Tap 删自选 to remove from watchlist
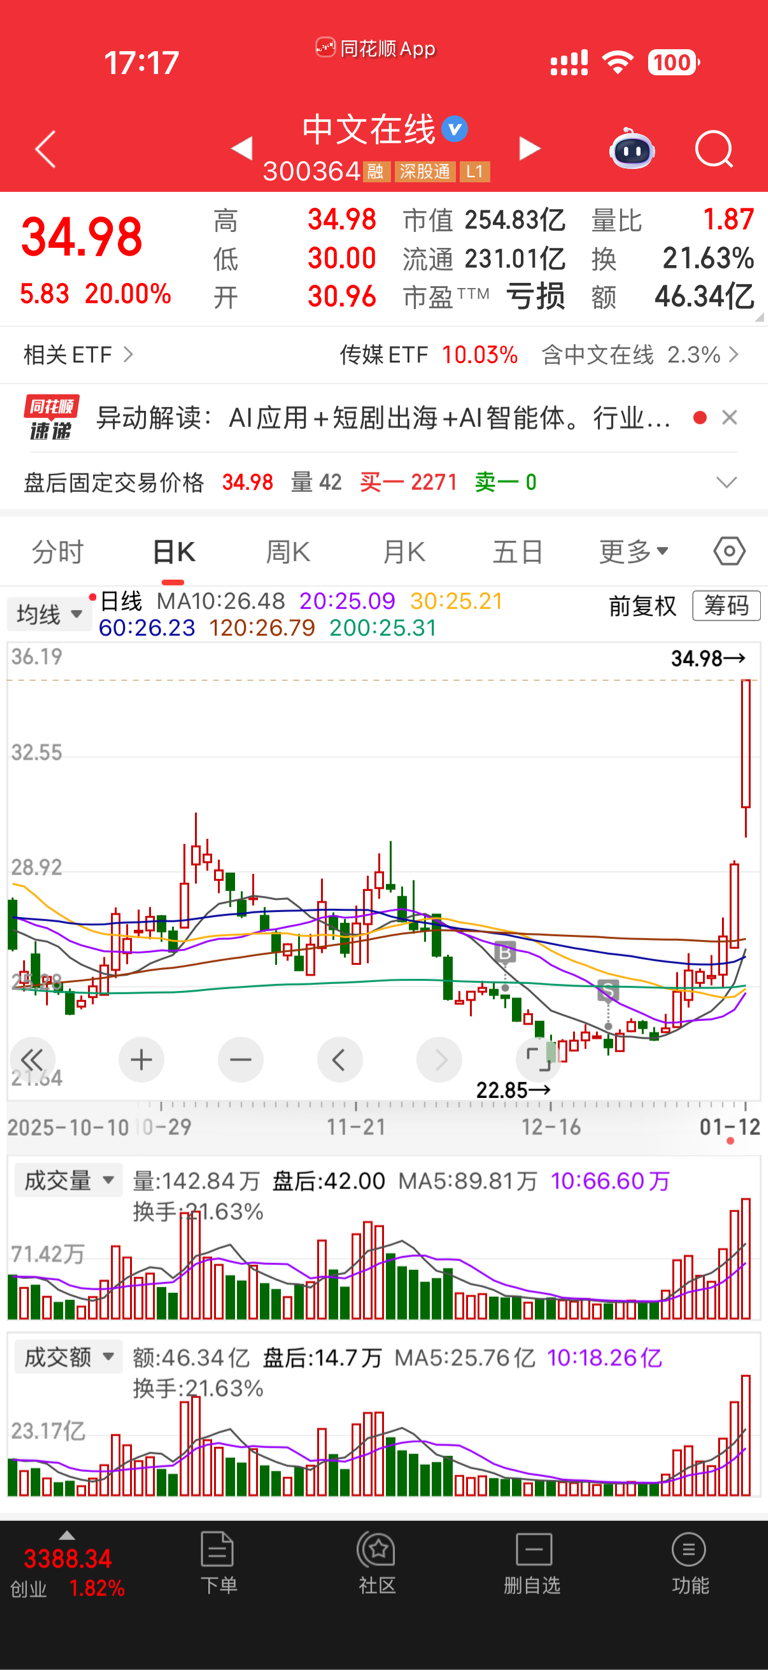Screen dimensions: 768x1670 pos(533,1563)
